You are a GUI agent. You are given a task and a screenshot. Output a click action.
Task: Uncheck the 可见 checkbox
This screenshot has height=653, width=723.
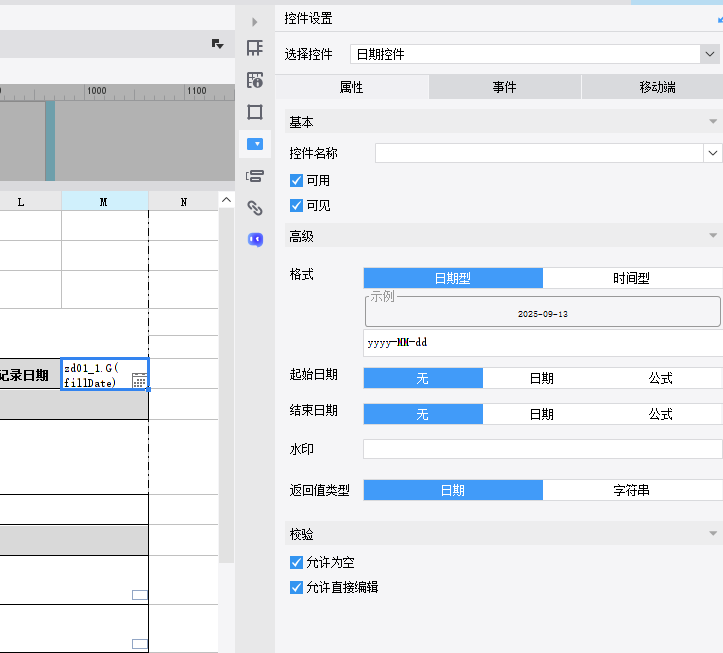coord(296,206)
